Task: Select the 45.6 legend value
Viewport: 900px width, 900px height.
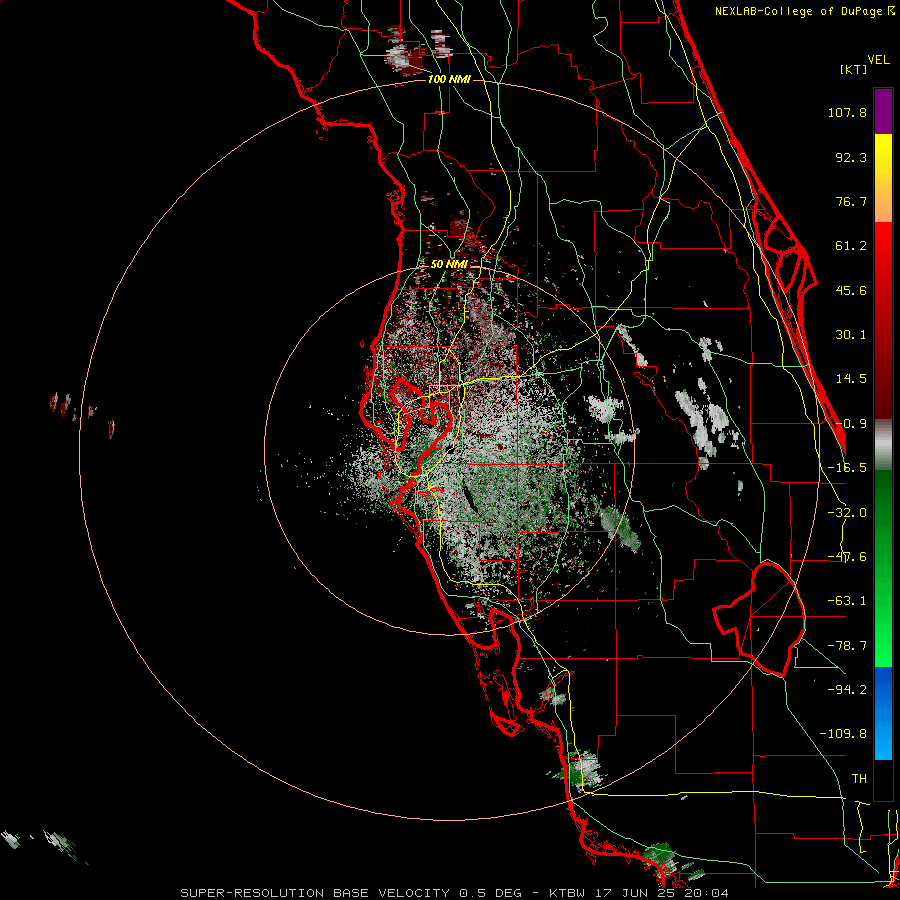Action: (x=851, y=290)
